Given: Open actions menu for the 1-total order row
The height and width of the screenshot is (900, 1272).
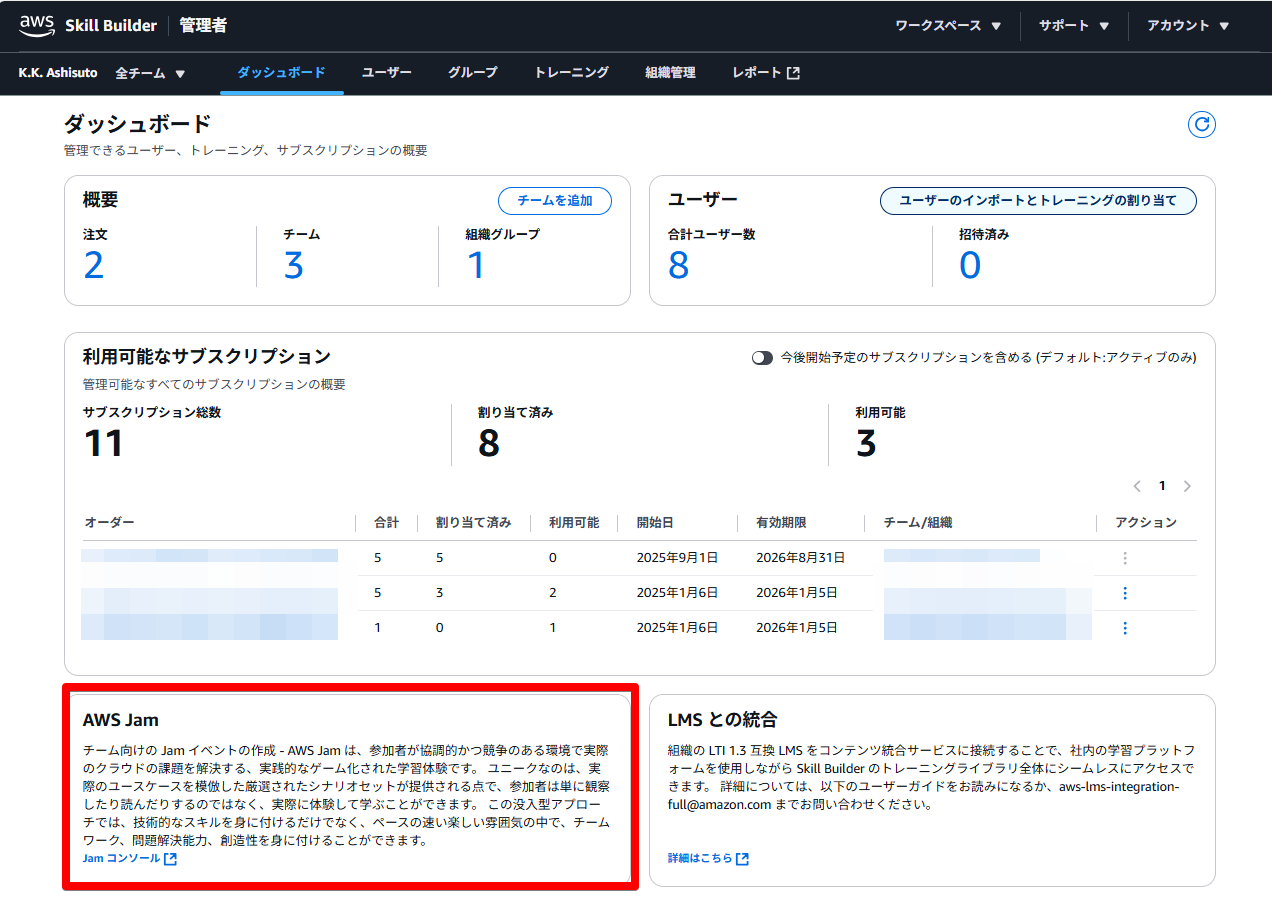Looking at the screenshot, I should [x=1125, y=628].
